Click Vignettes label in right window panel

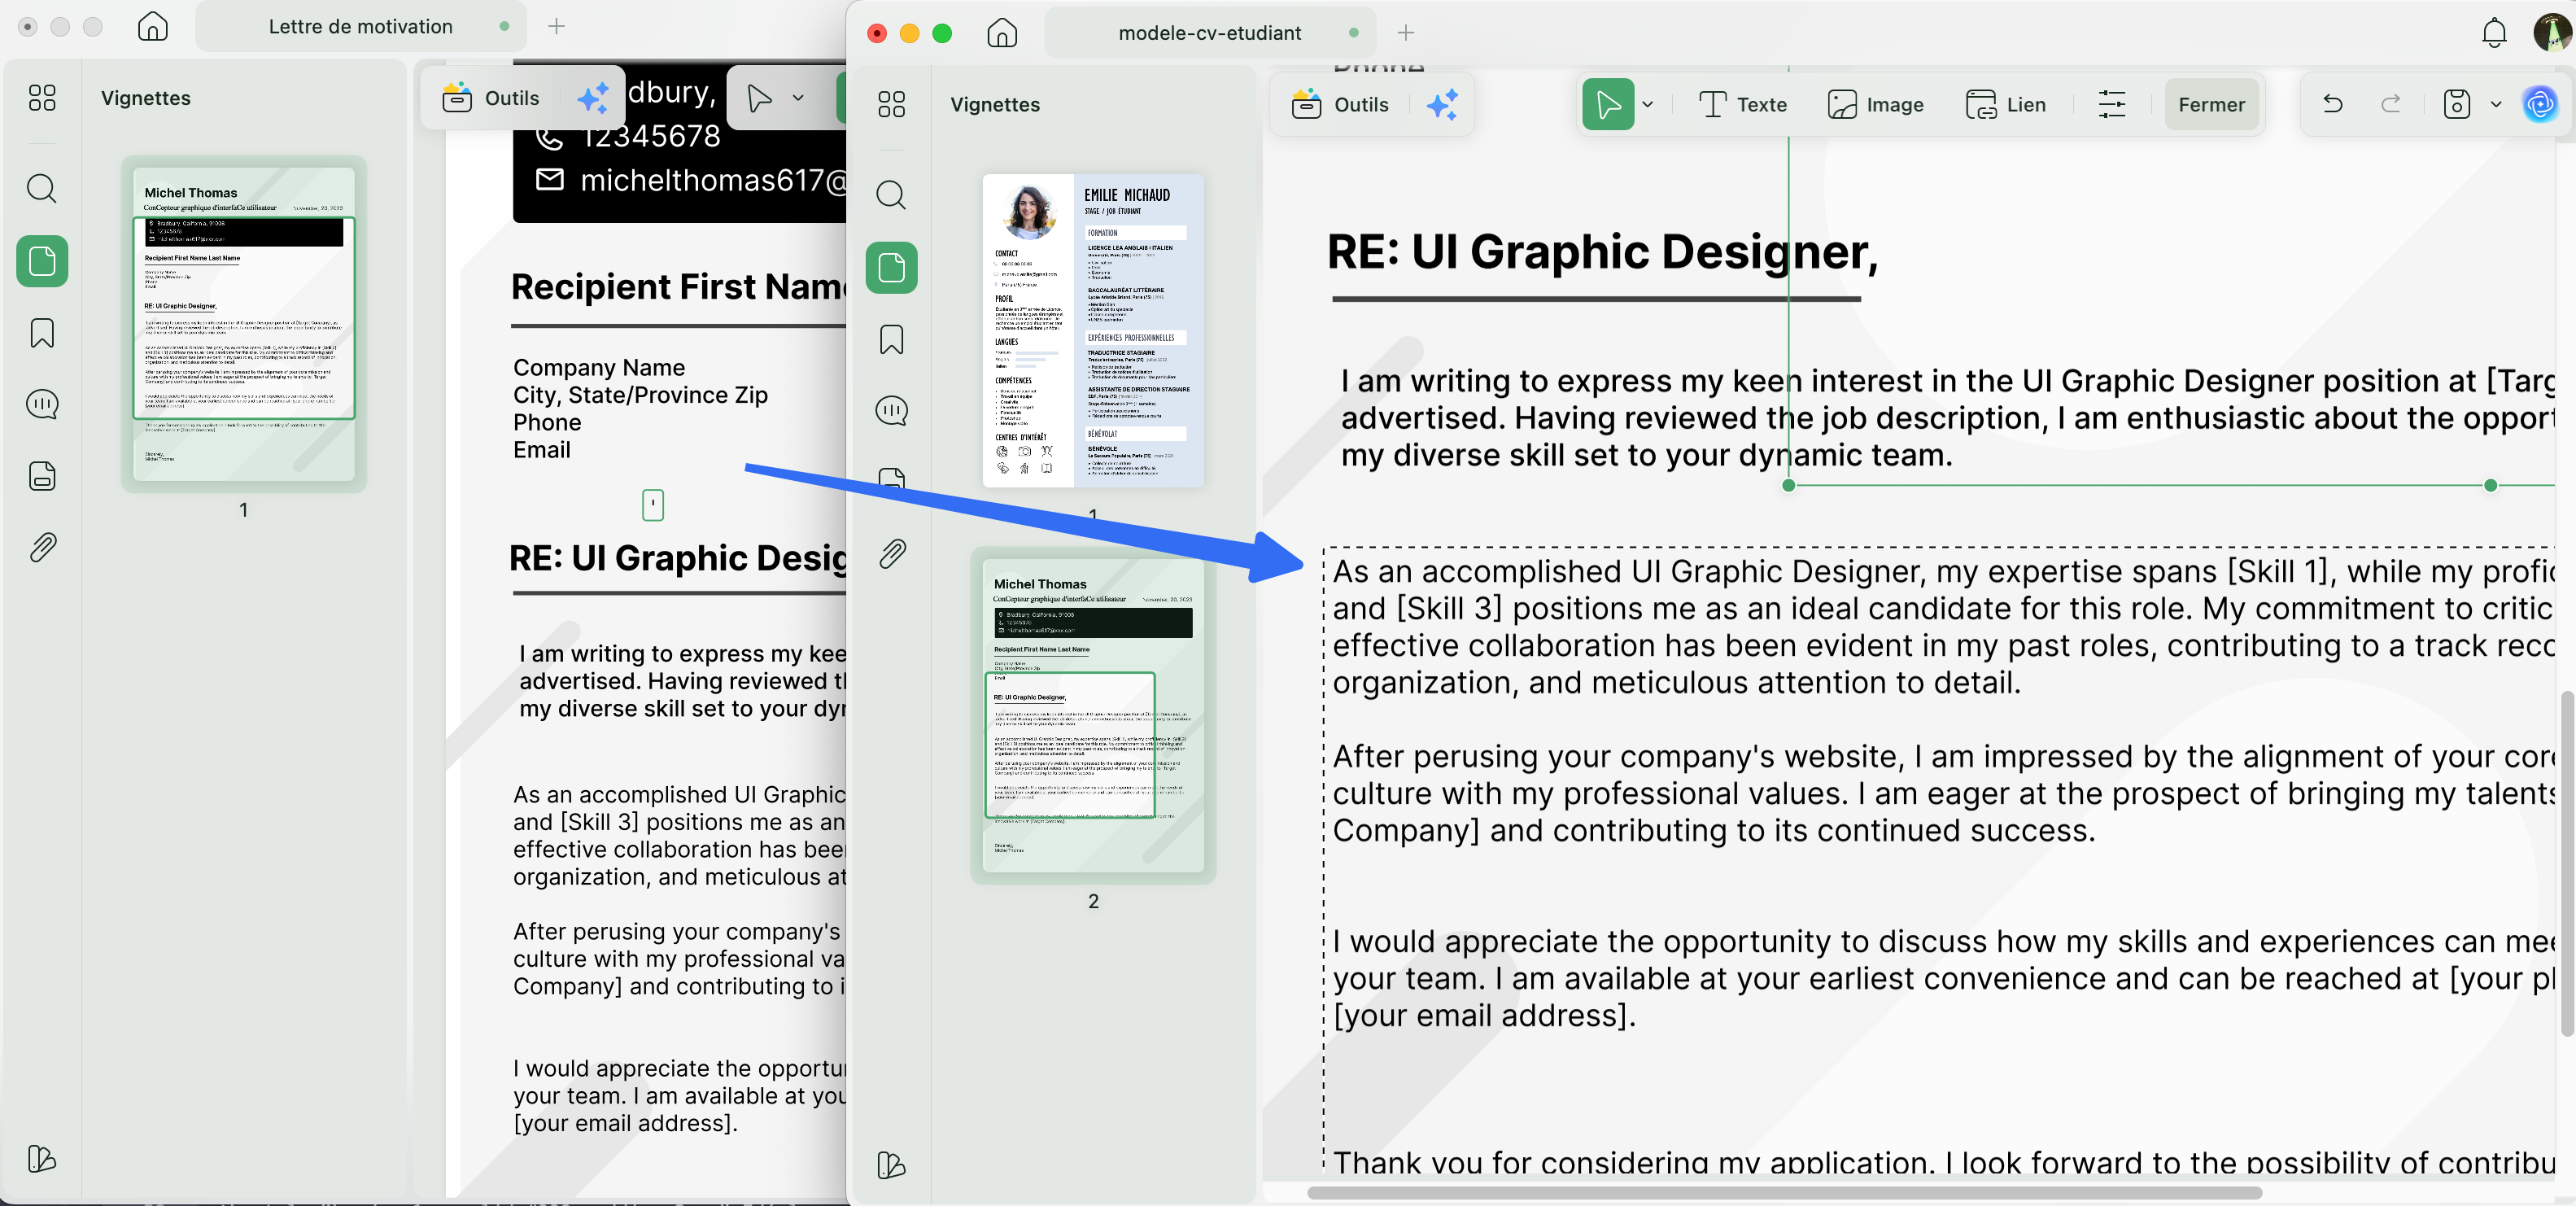pyautogui.click(x=994, y=104)
